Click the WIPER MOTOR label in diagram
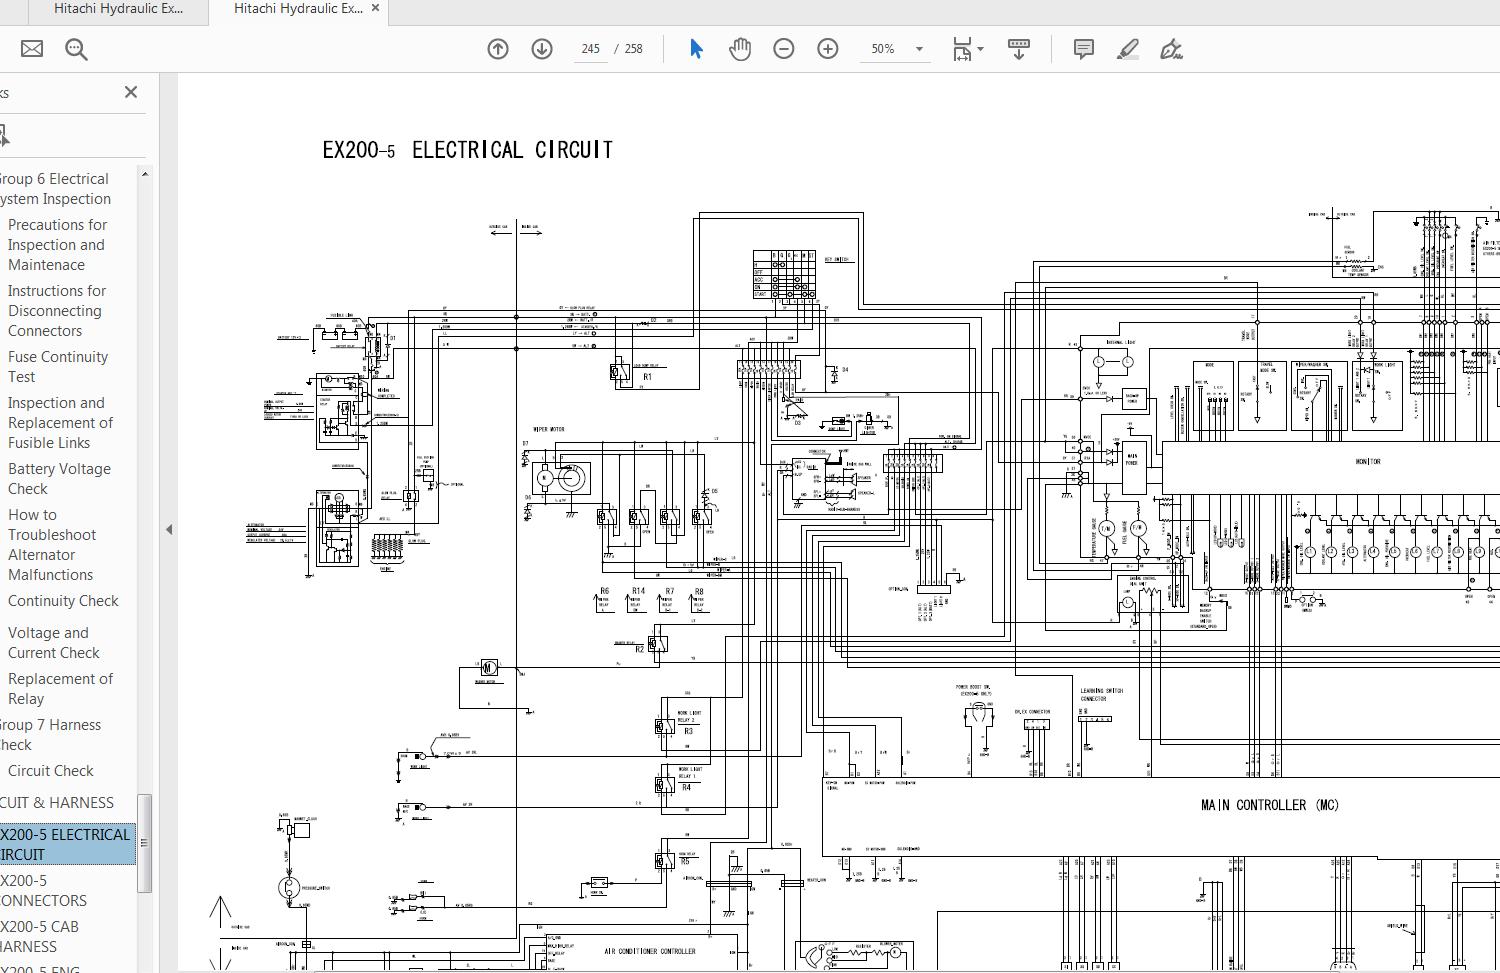The width and height of the screenshot is (1500, 973). [x=549, y=429]
